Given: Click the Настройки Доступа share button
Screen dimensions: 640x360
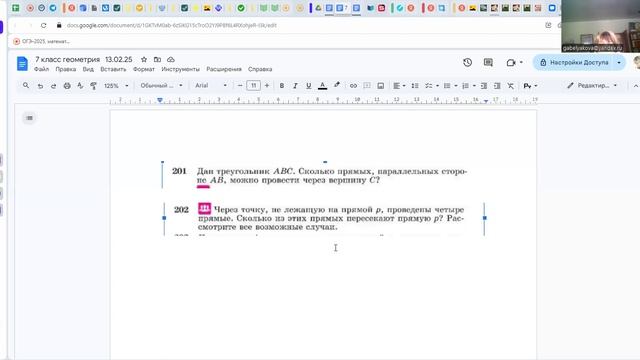Looking at the screenshot, I should point(574,62).
